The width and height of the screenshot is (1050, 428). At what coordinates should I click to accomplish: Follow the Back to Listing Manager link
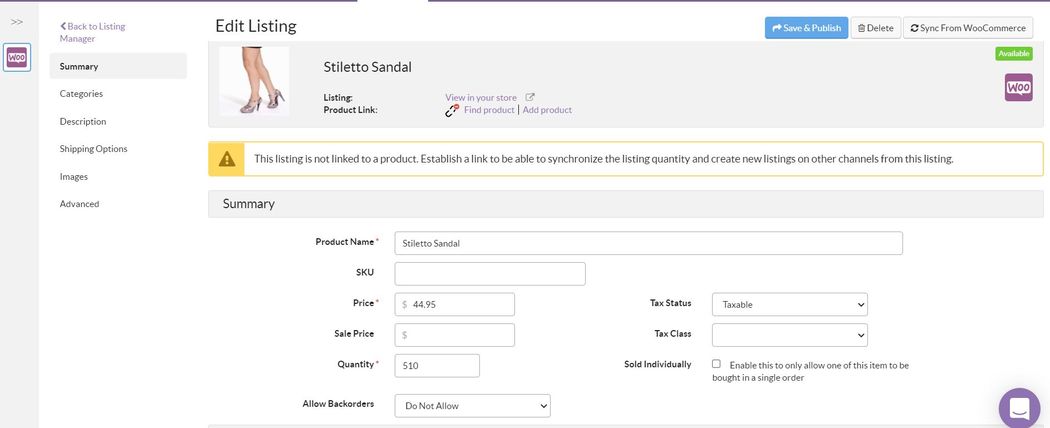92,32
